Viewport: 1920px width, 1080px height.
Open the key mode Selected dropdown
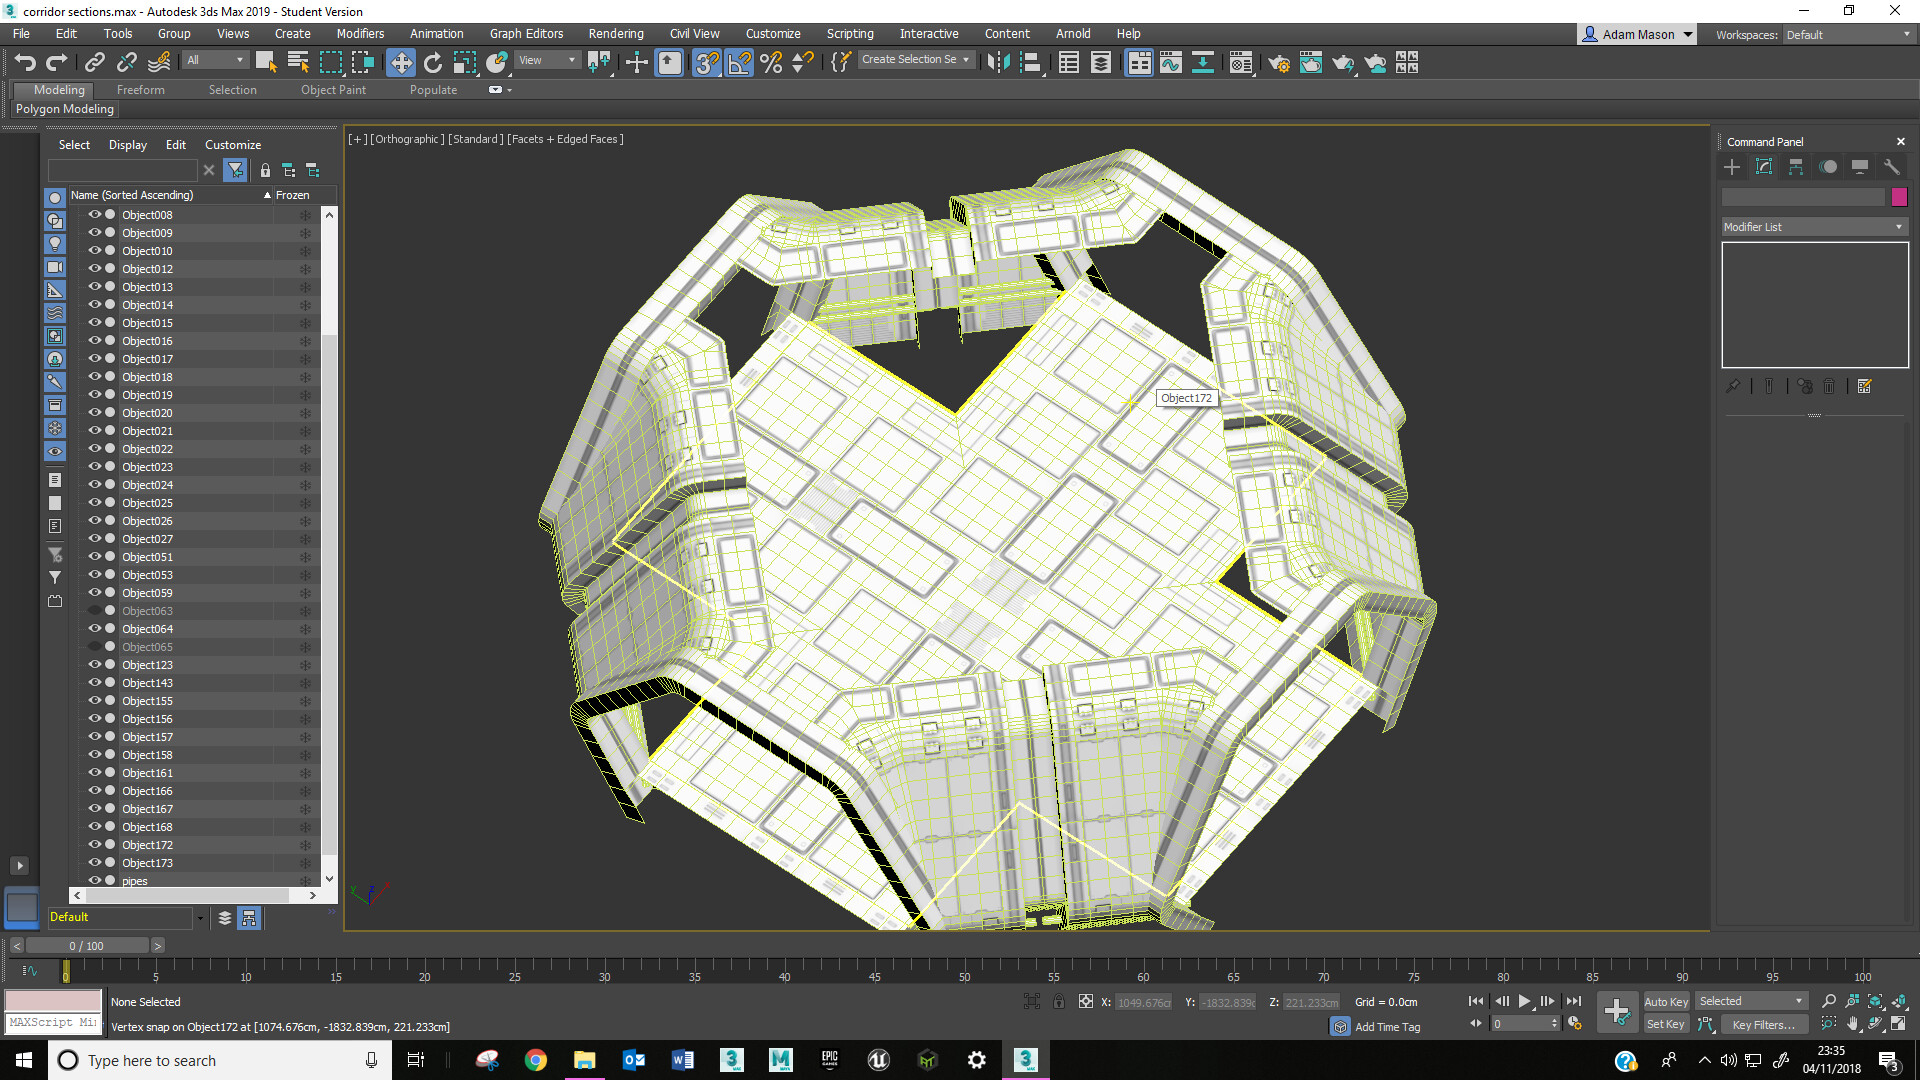click(x=1751, y=1001)
